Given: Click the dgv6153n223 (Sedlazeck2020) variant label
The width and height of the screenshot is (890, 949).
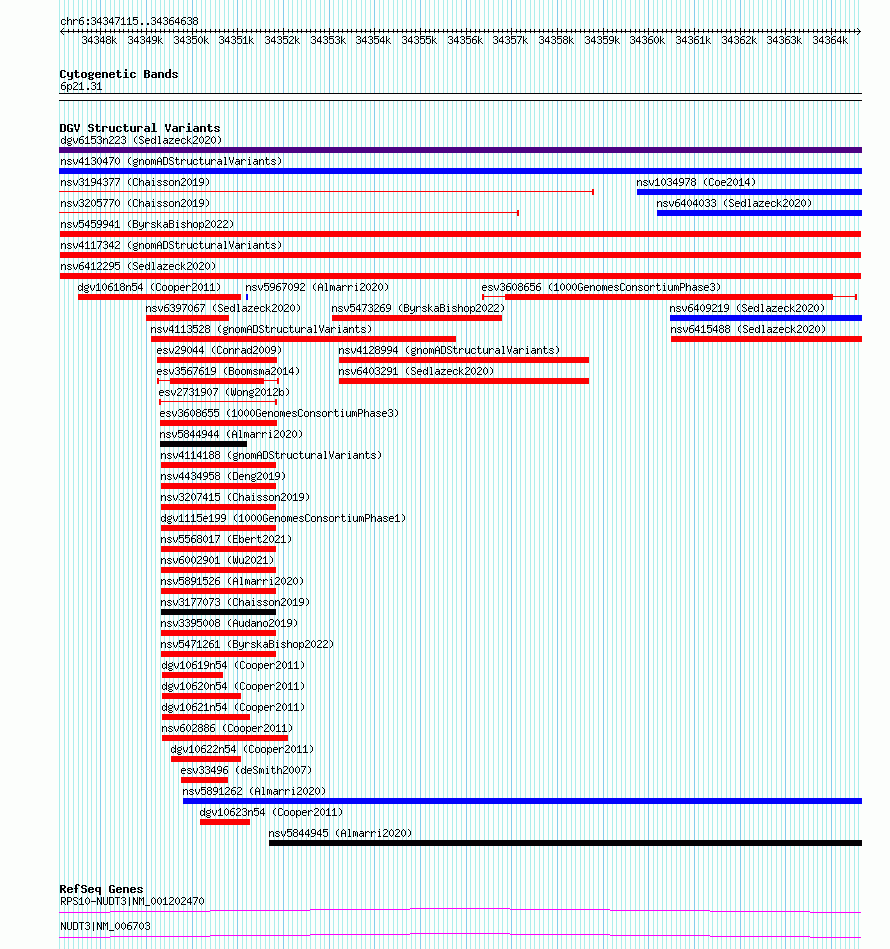Looking at the screenshot, I should [x=141, y=140].
